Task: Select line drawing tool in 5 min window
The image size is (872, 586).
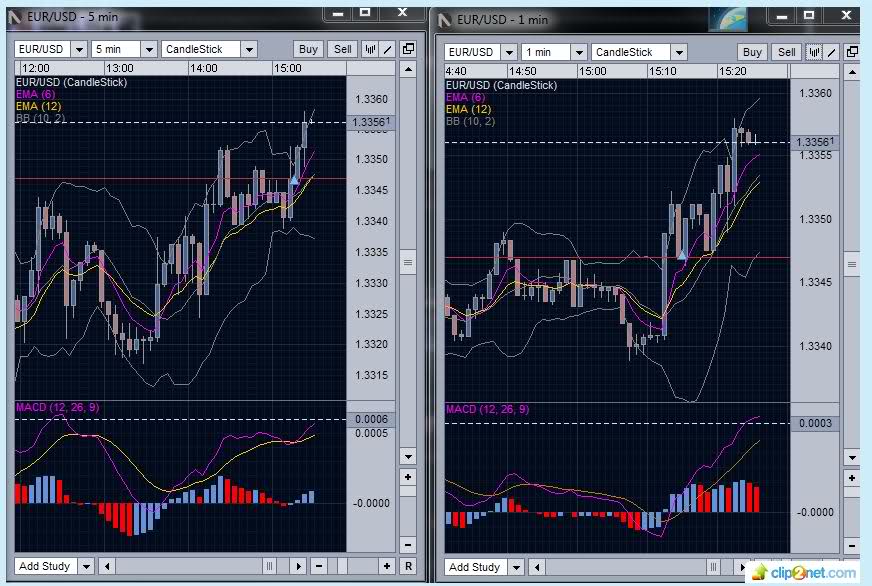Action: (388, 49)
